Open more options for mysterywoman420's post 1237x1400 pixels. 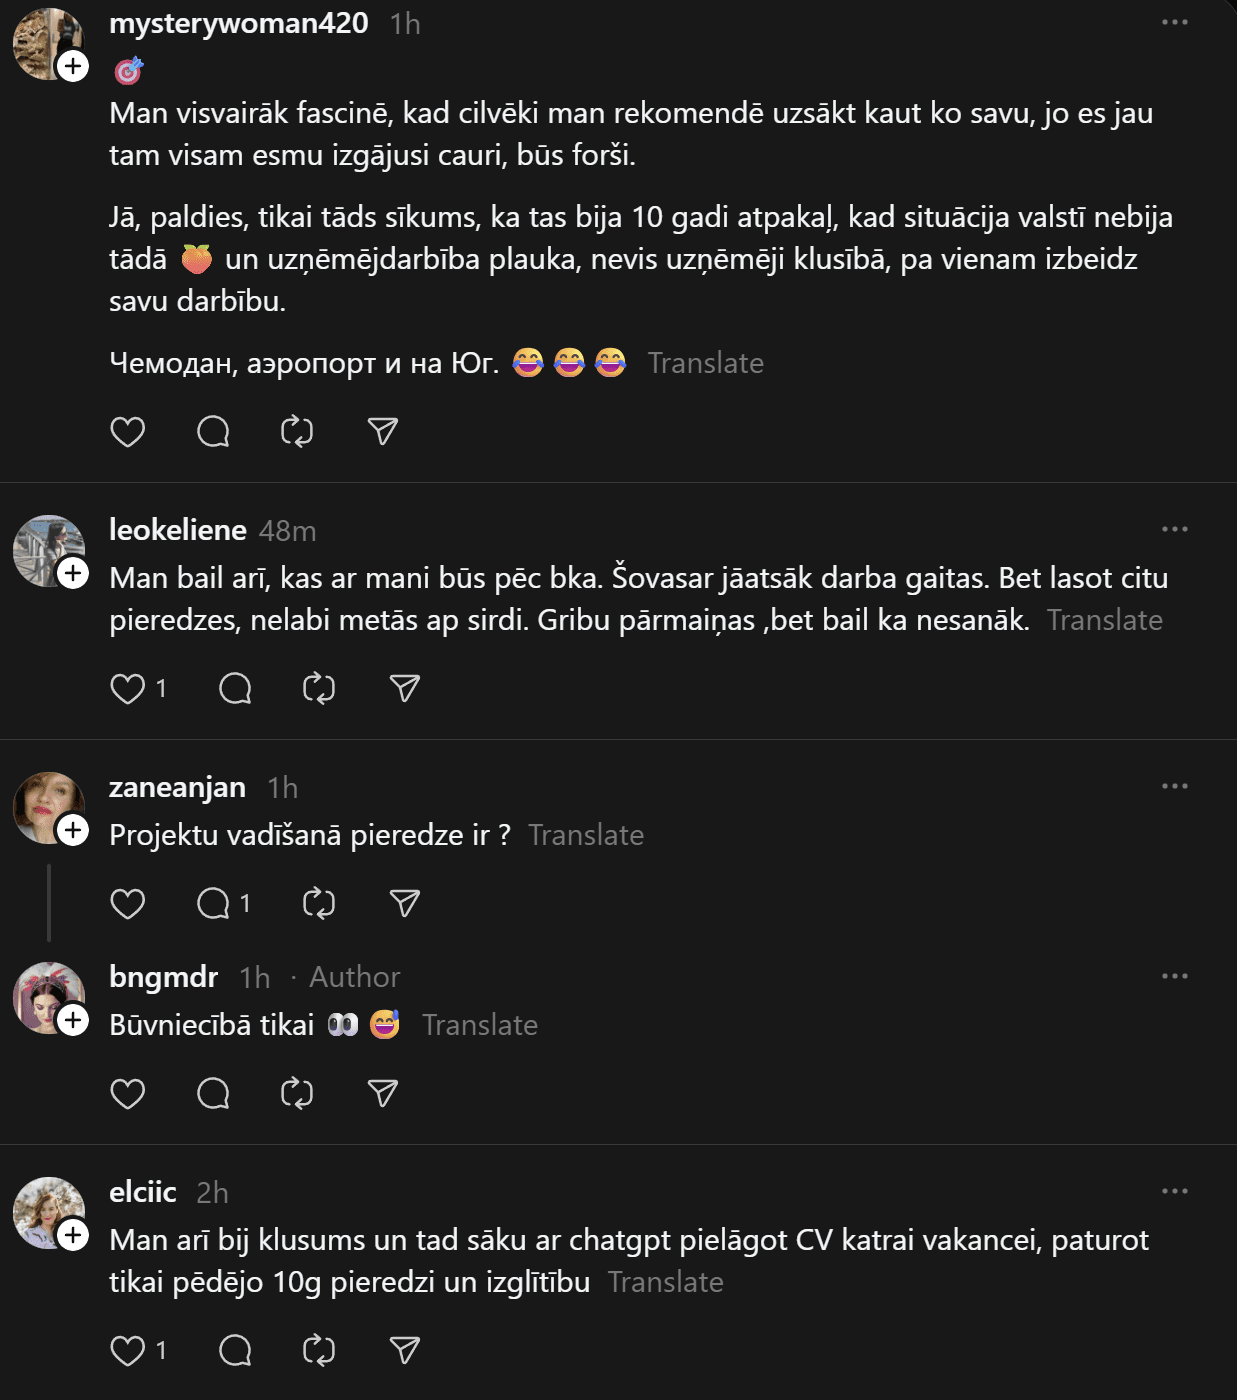point(1175,22)
